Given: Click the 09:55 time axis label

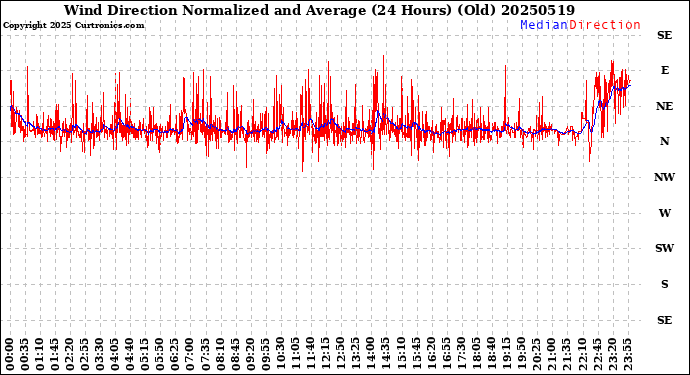Looking at the screenshot, I should (266, 355).
